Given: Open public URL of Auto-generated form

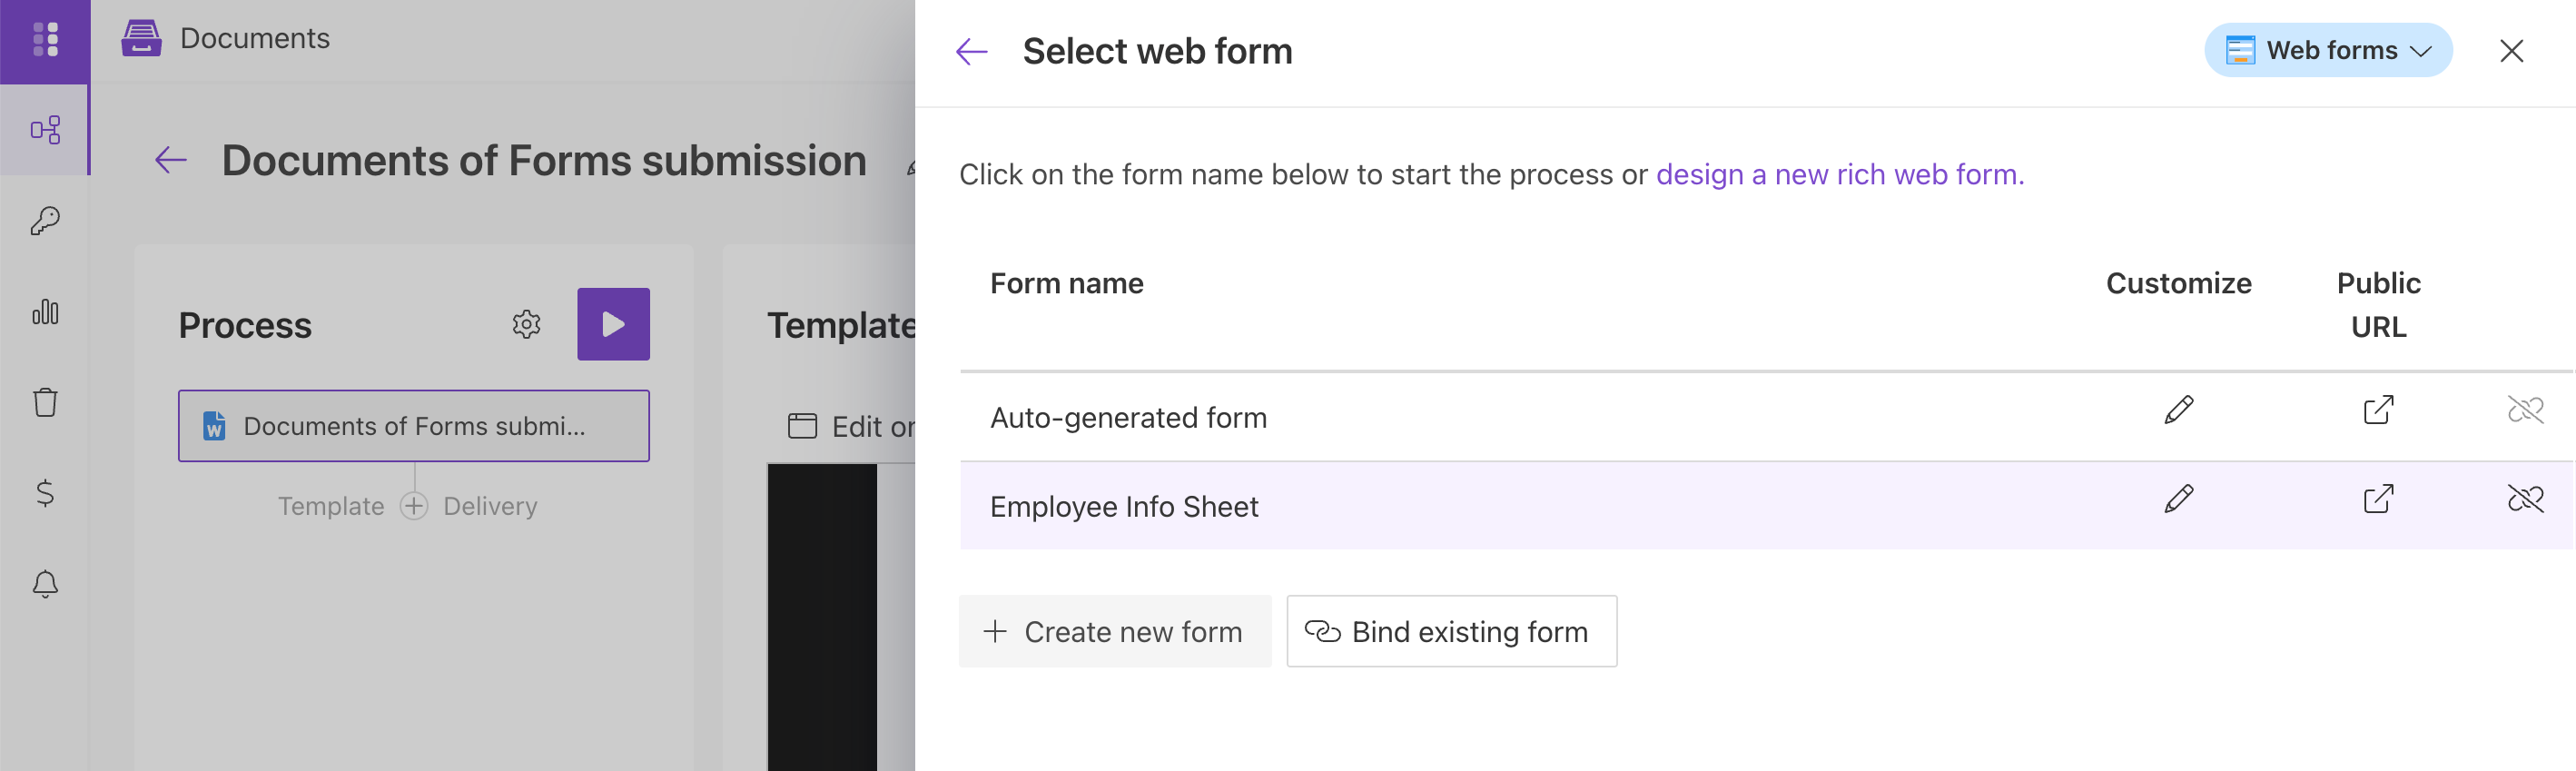Looking at the screenshot, I should tap(2378, 410).
